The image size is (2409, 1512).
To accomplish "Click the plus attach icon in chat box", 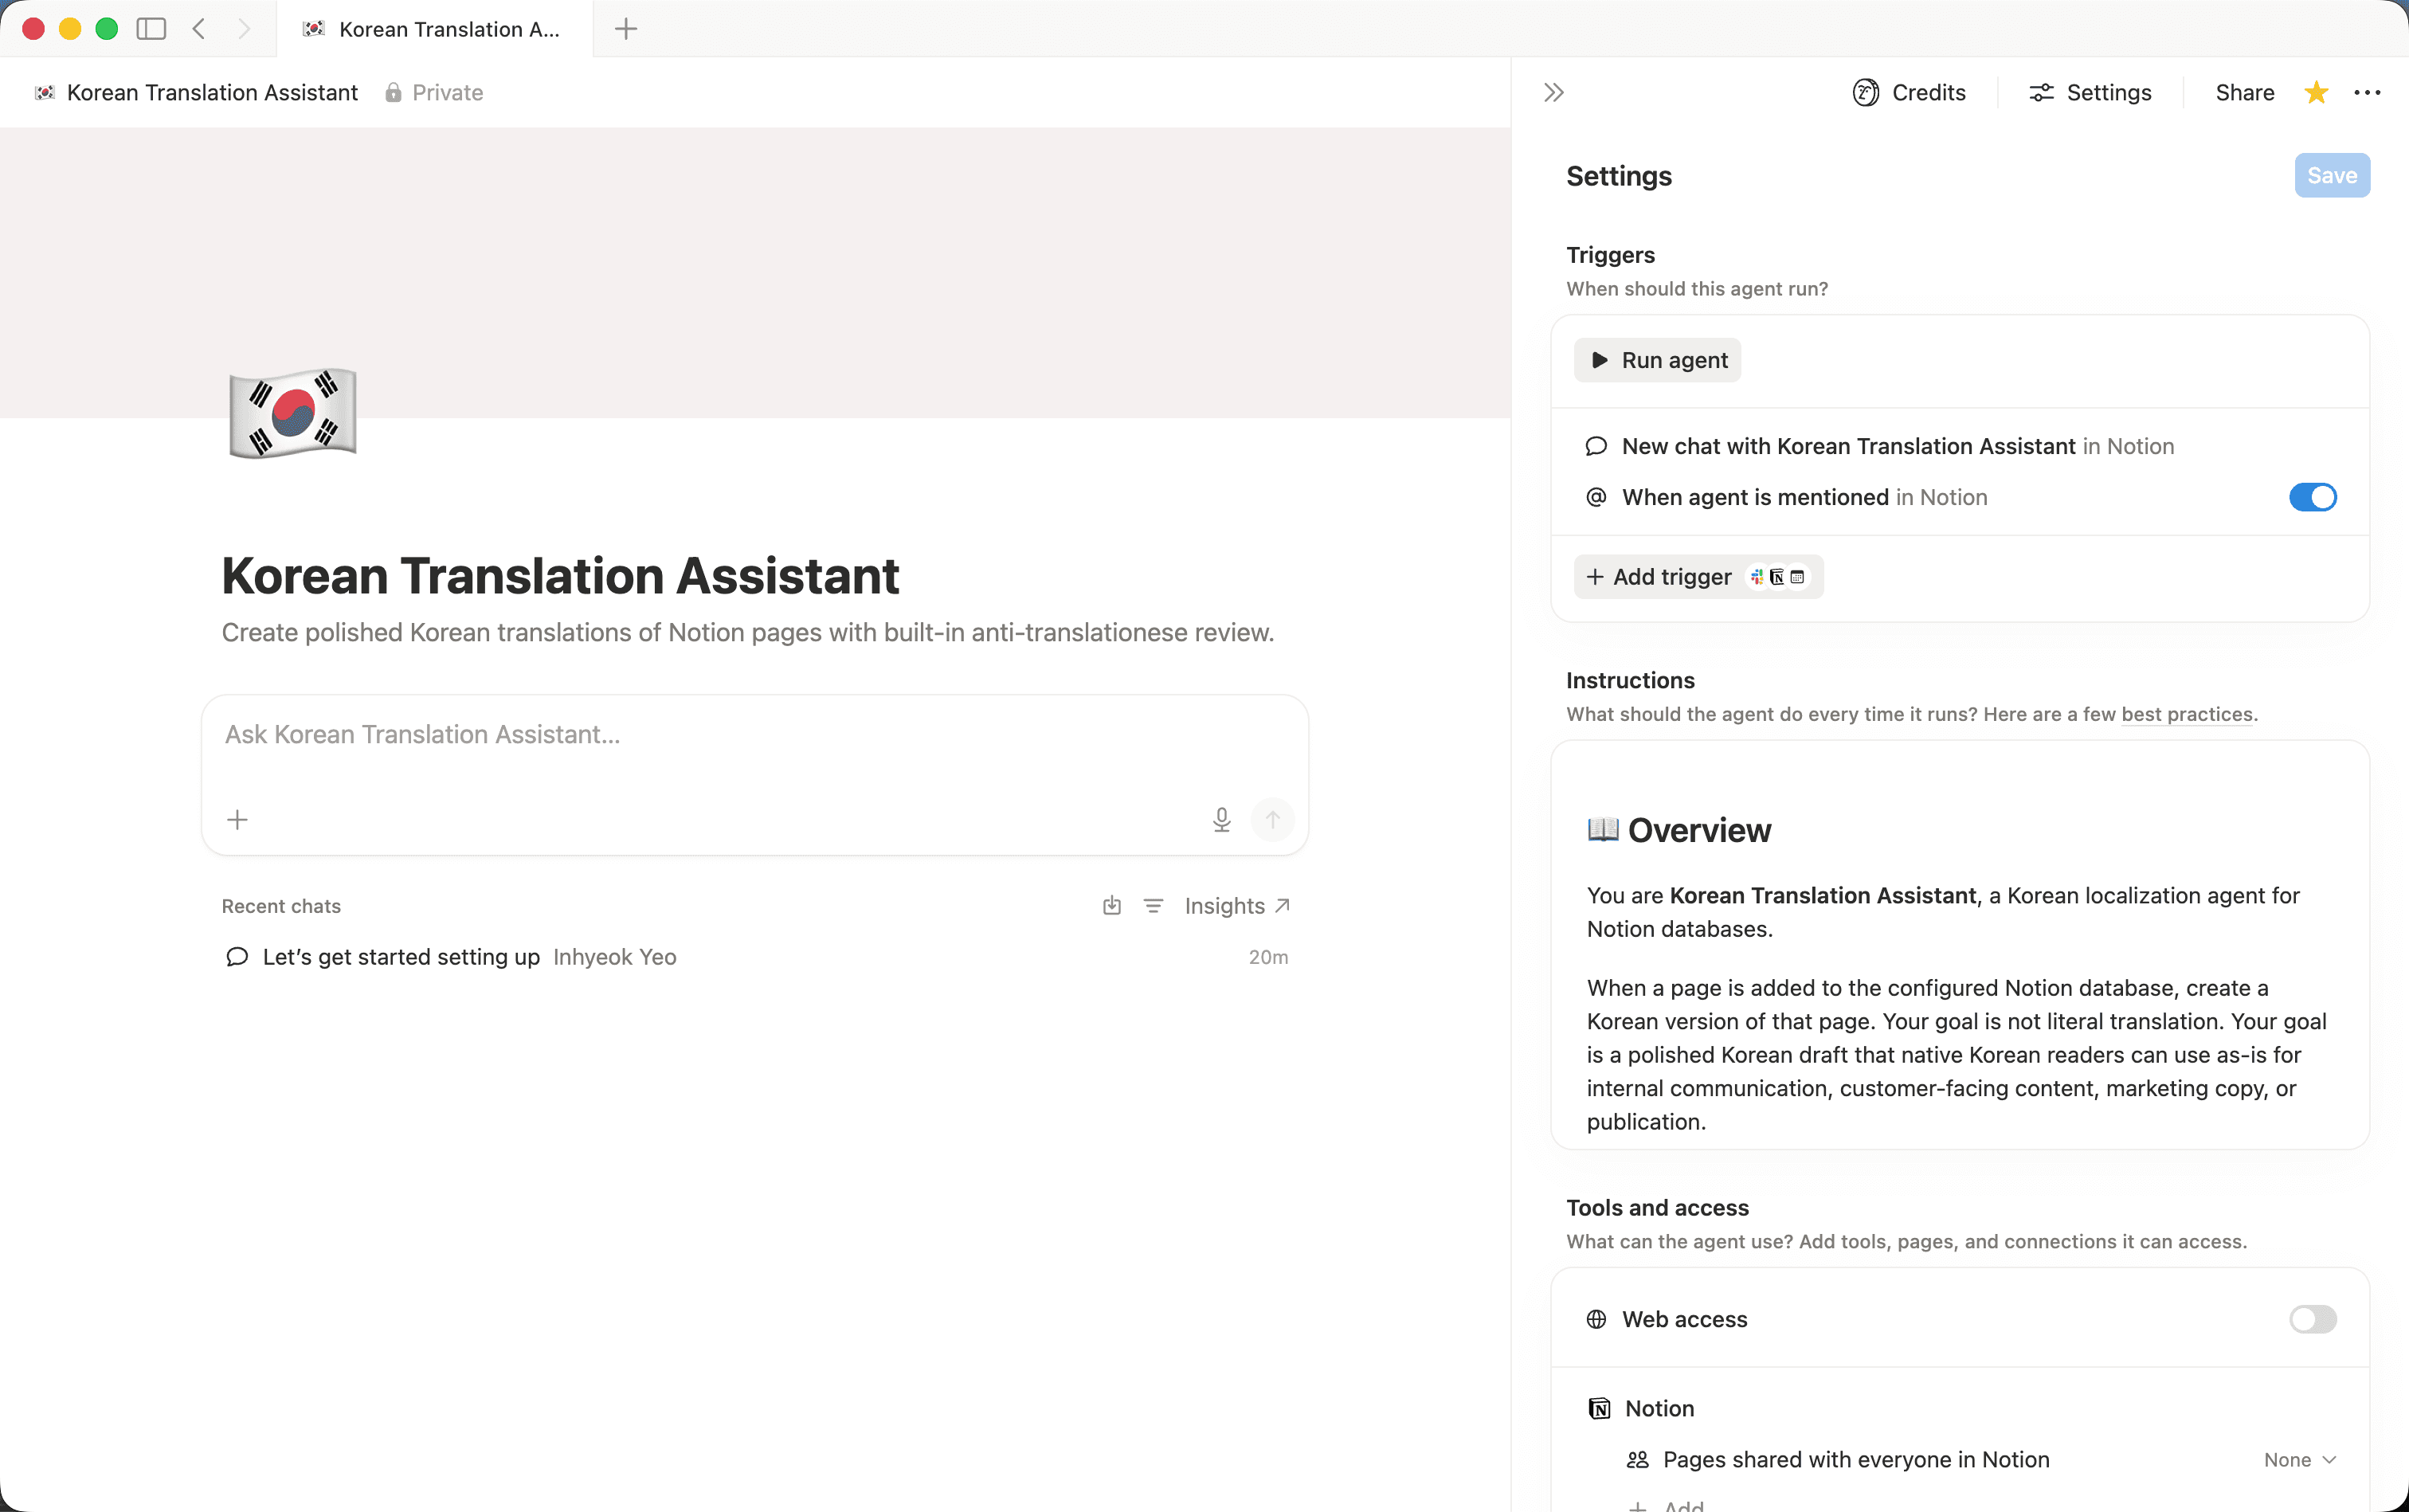I will point(237,820).
